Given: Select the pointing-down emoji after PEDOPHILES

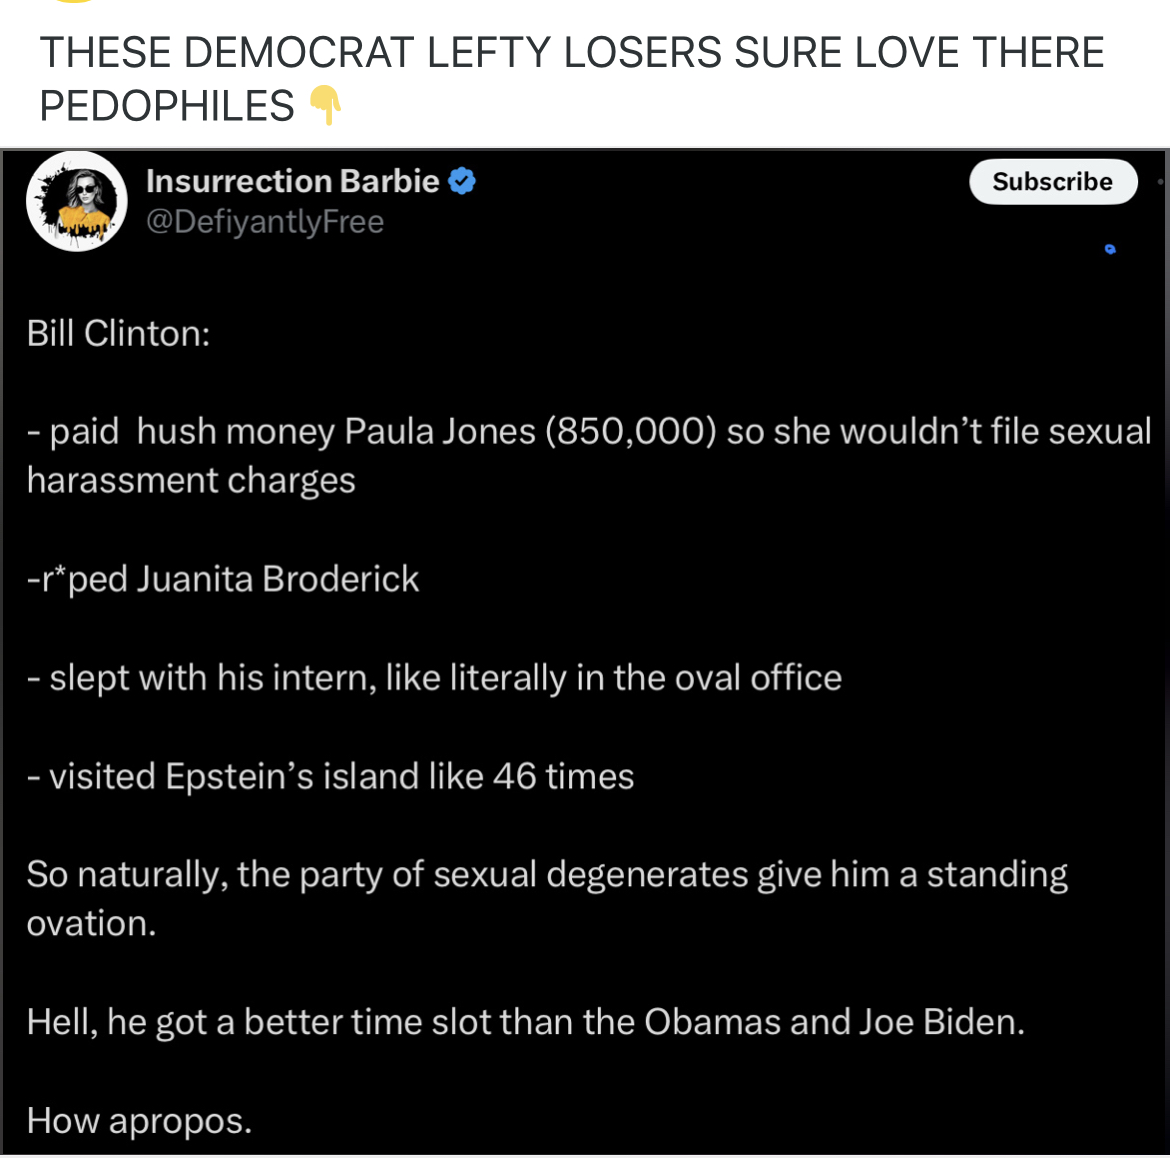Looking at the screenshot, I should click(322, 104).
